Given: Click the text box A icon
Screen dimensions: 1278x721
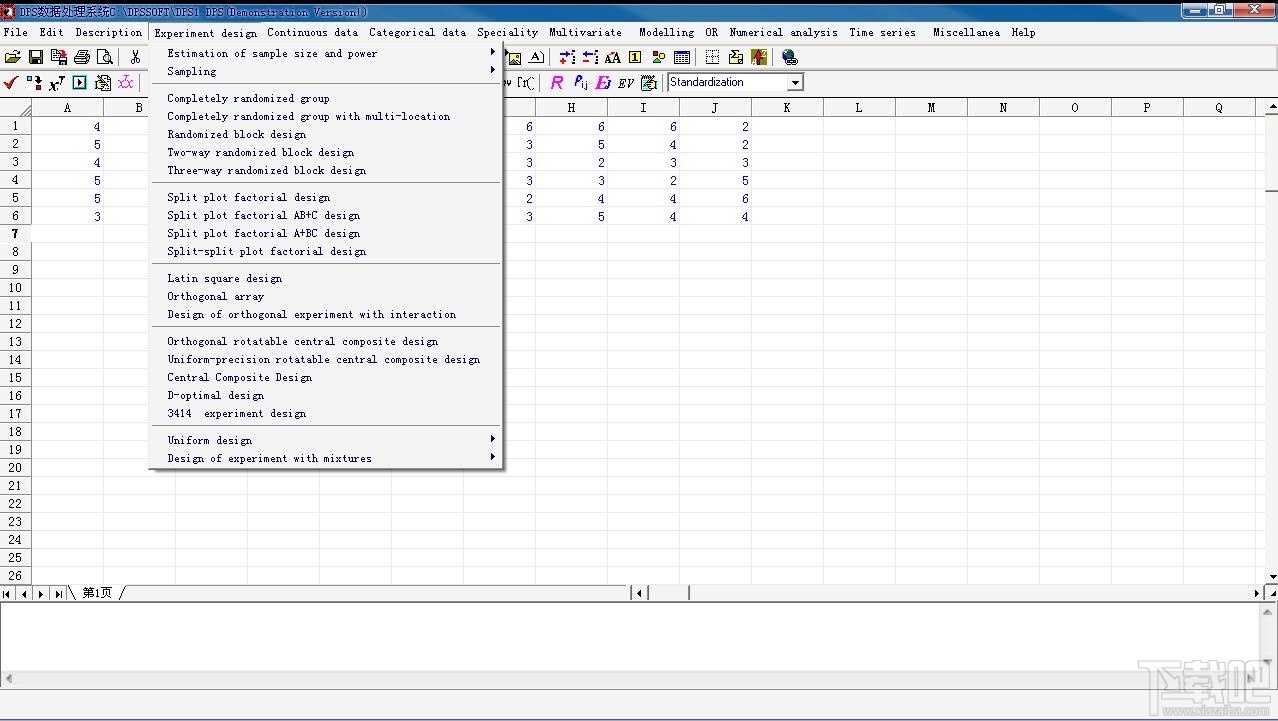Looking at the screenshot, I should (x=536, y=58).
